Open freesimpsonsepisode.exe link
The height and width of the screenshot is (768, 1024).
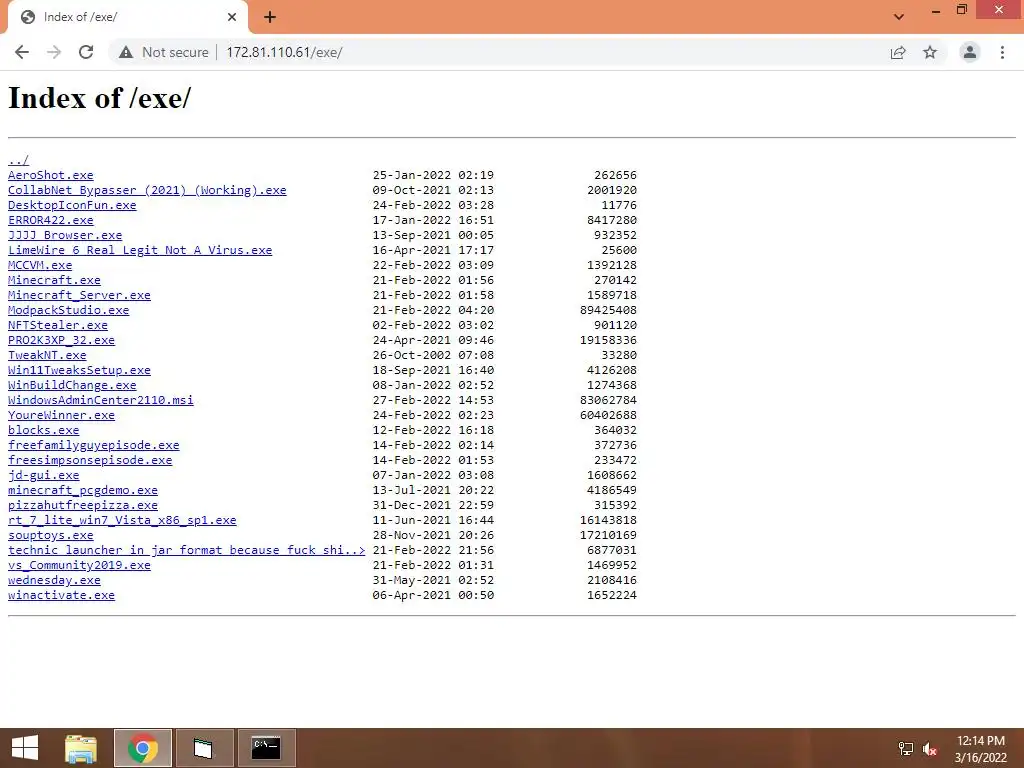(90, 460)
